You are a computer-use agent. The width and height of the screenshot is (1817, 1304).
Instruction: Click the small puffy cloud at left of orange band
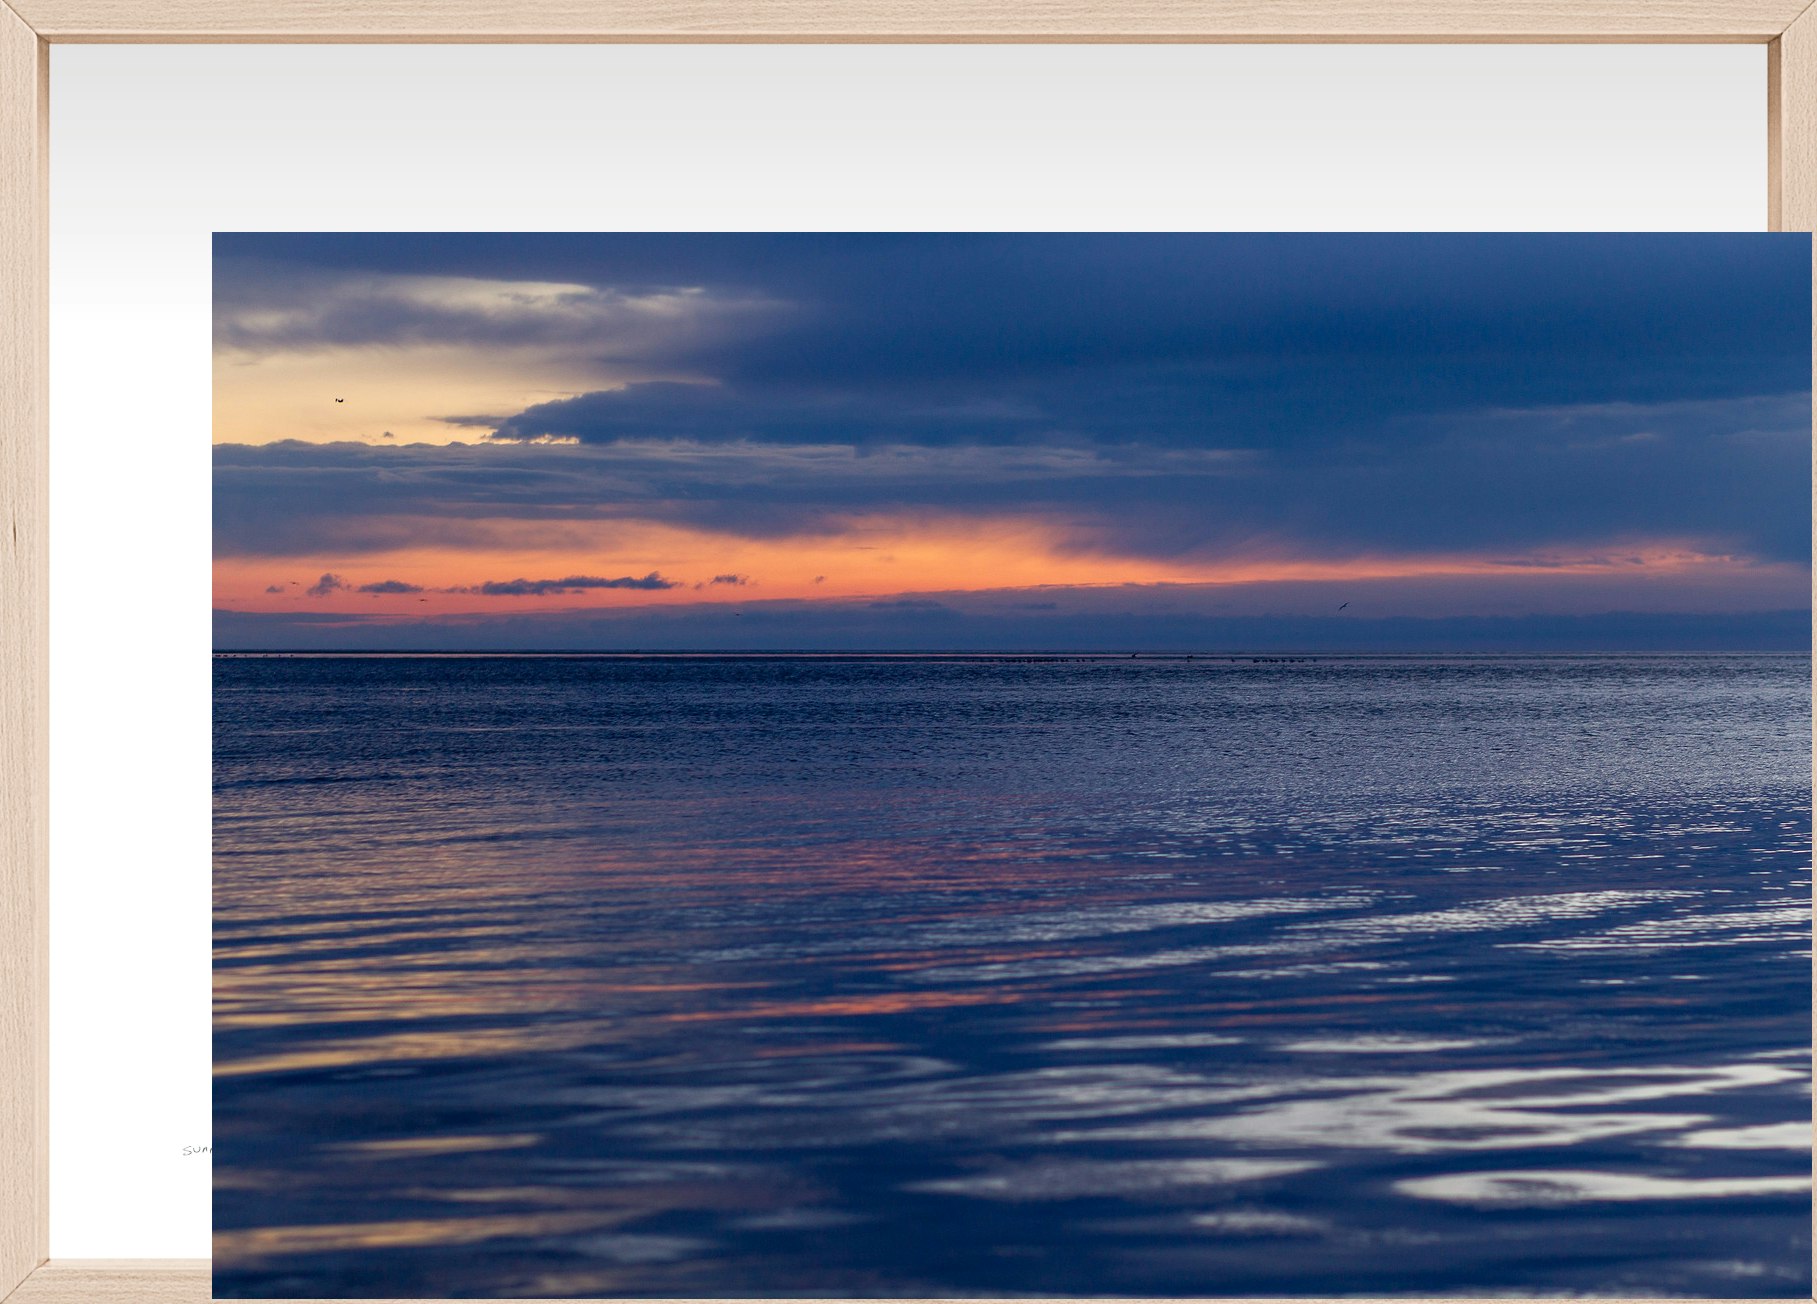click(x=326, y=583)
